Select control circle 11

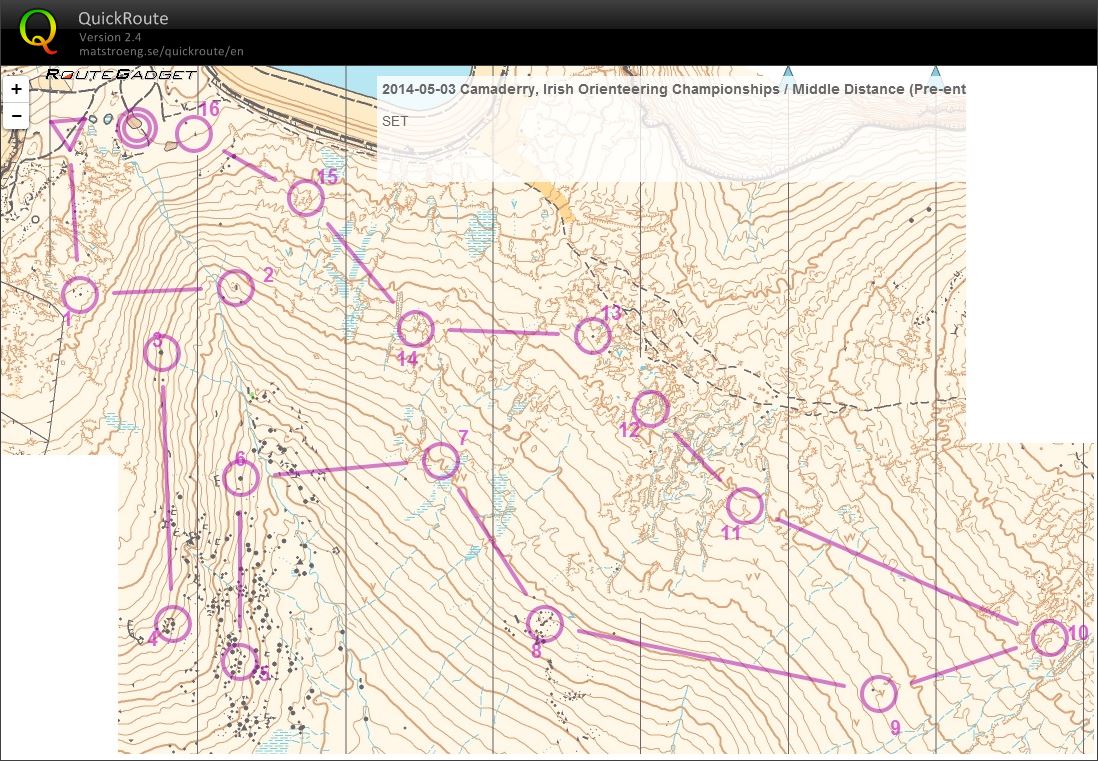coord(744,505)
